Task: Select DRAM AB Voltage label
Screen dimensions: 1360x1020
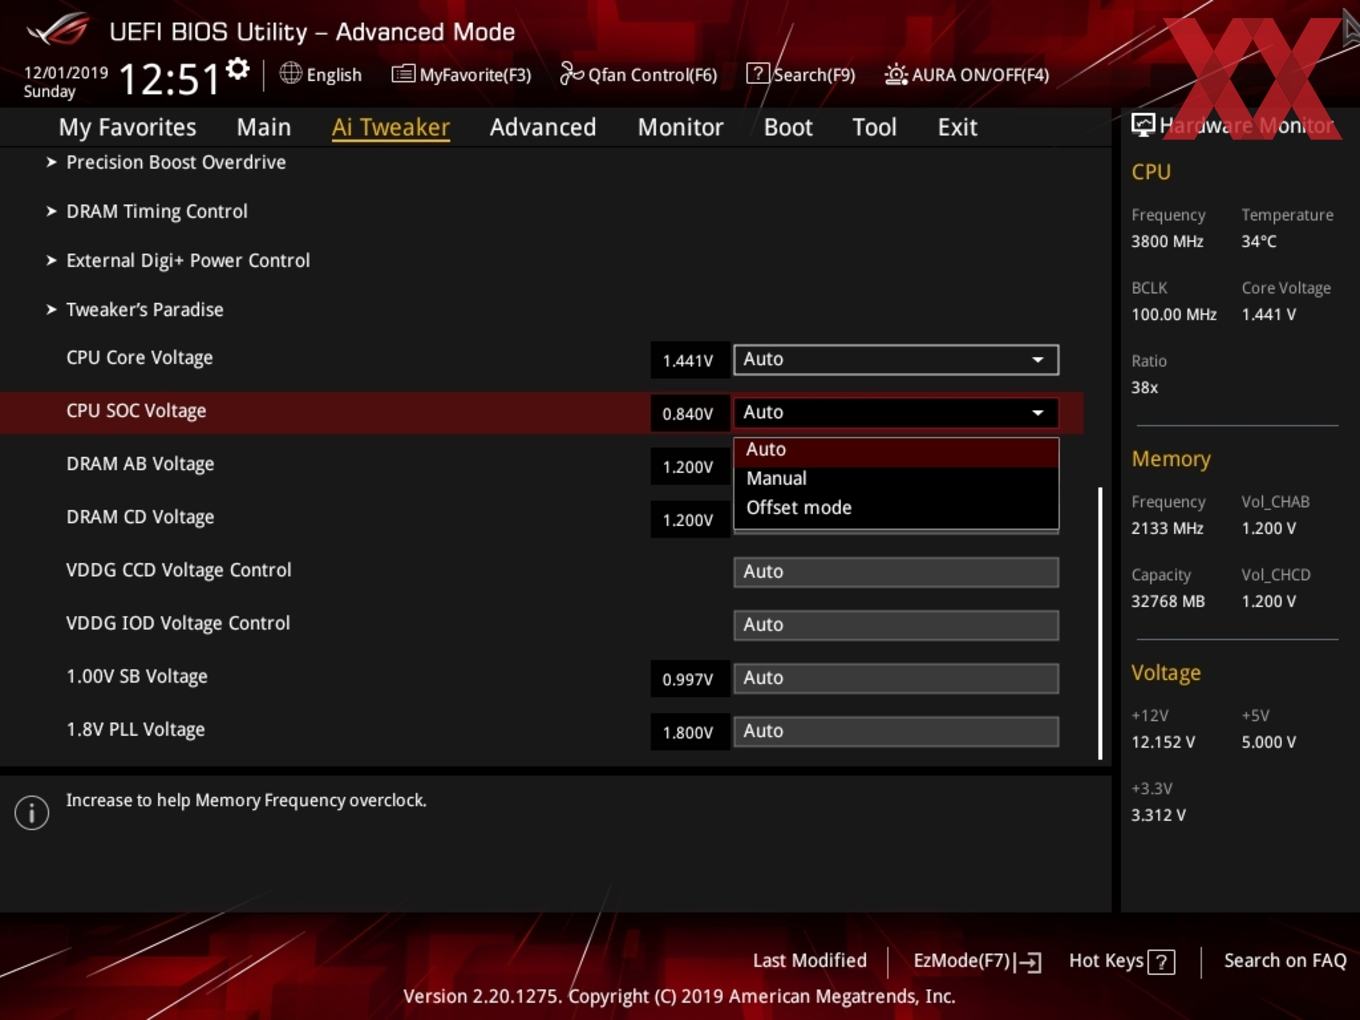Action: 140,464
